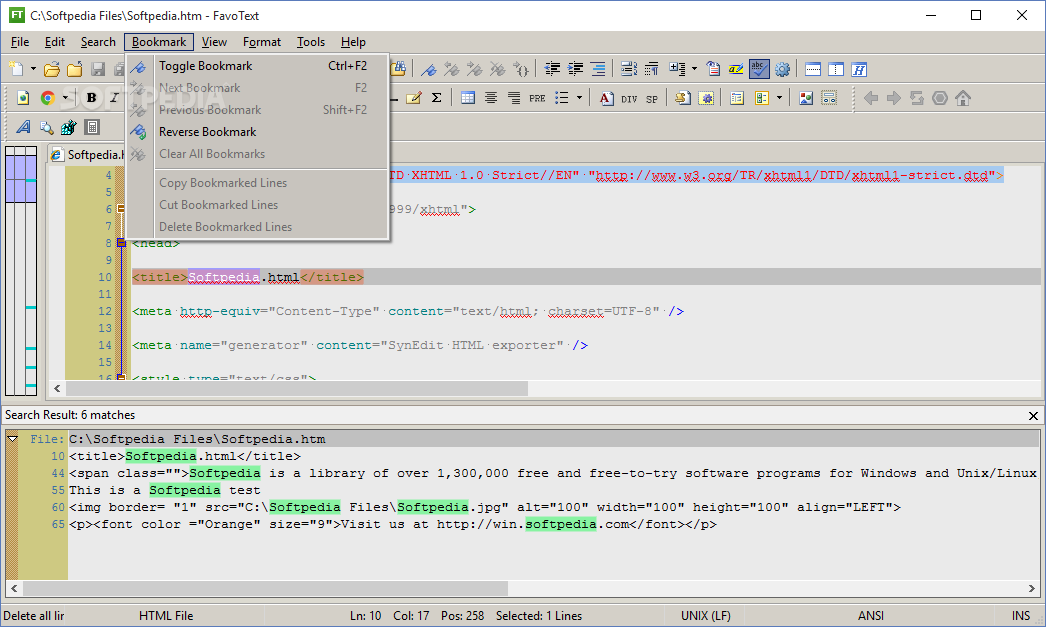Open the Tools menu
Screen dimensions: 1046x627
click(311, 42)
